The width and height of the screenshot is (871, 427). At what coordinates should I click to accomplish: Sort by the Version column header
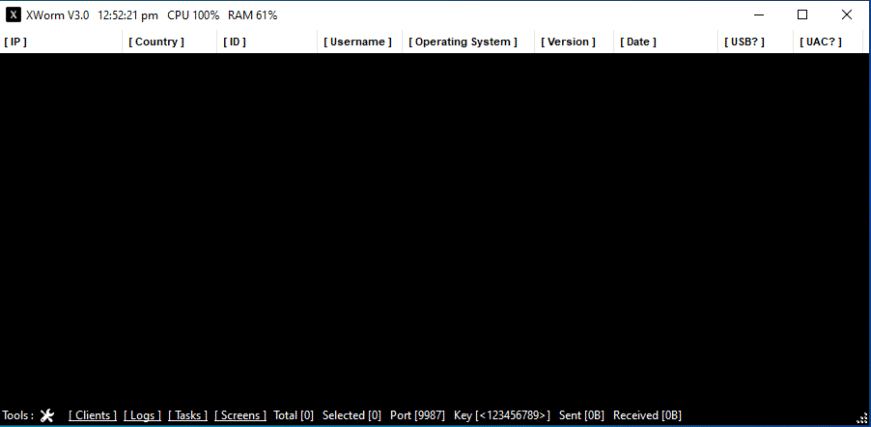tap(574, 42)
